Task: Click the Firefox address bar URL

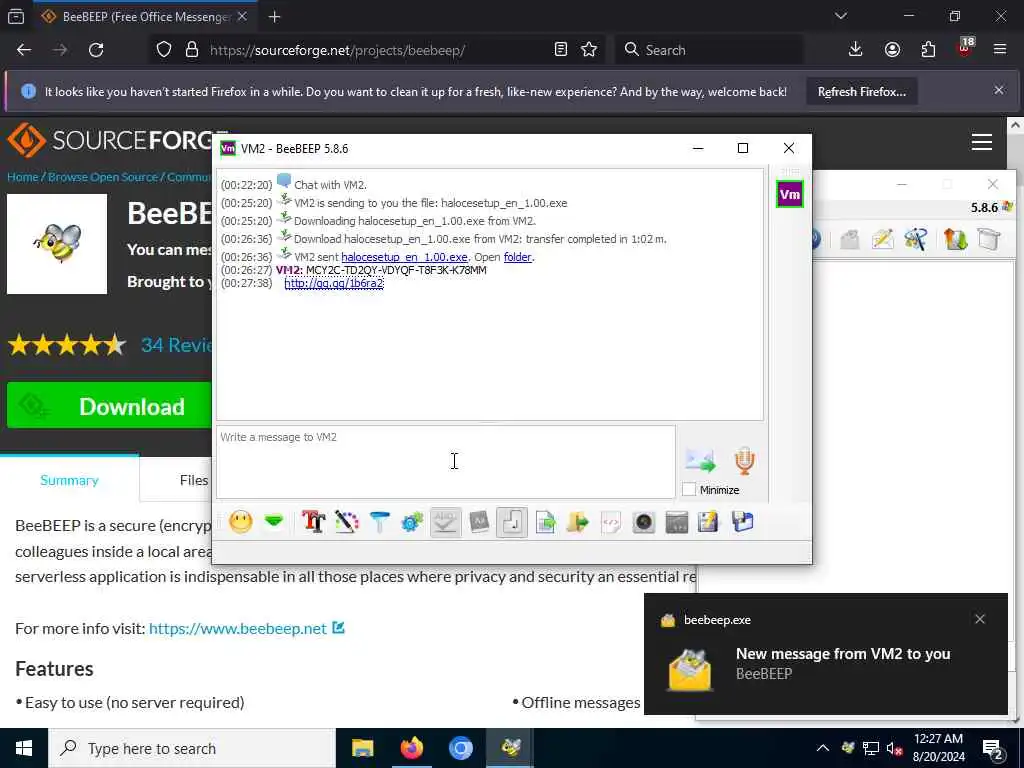Action: point(338,50)
